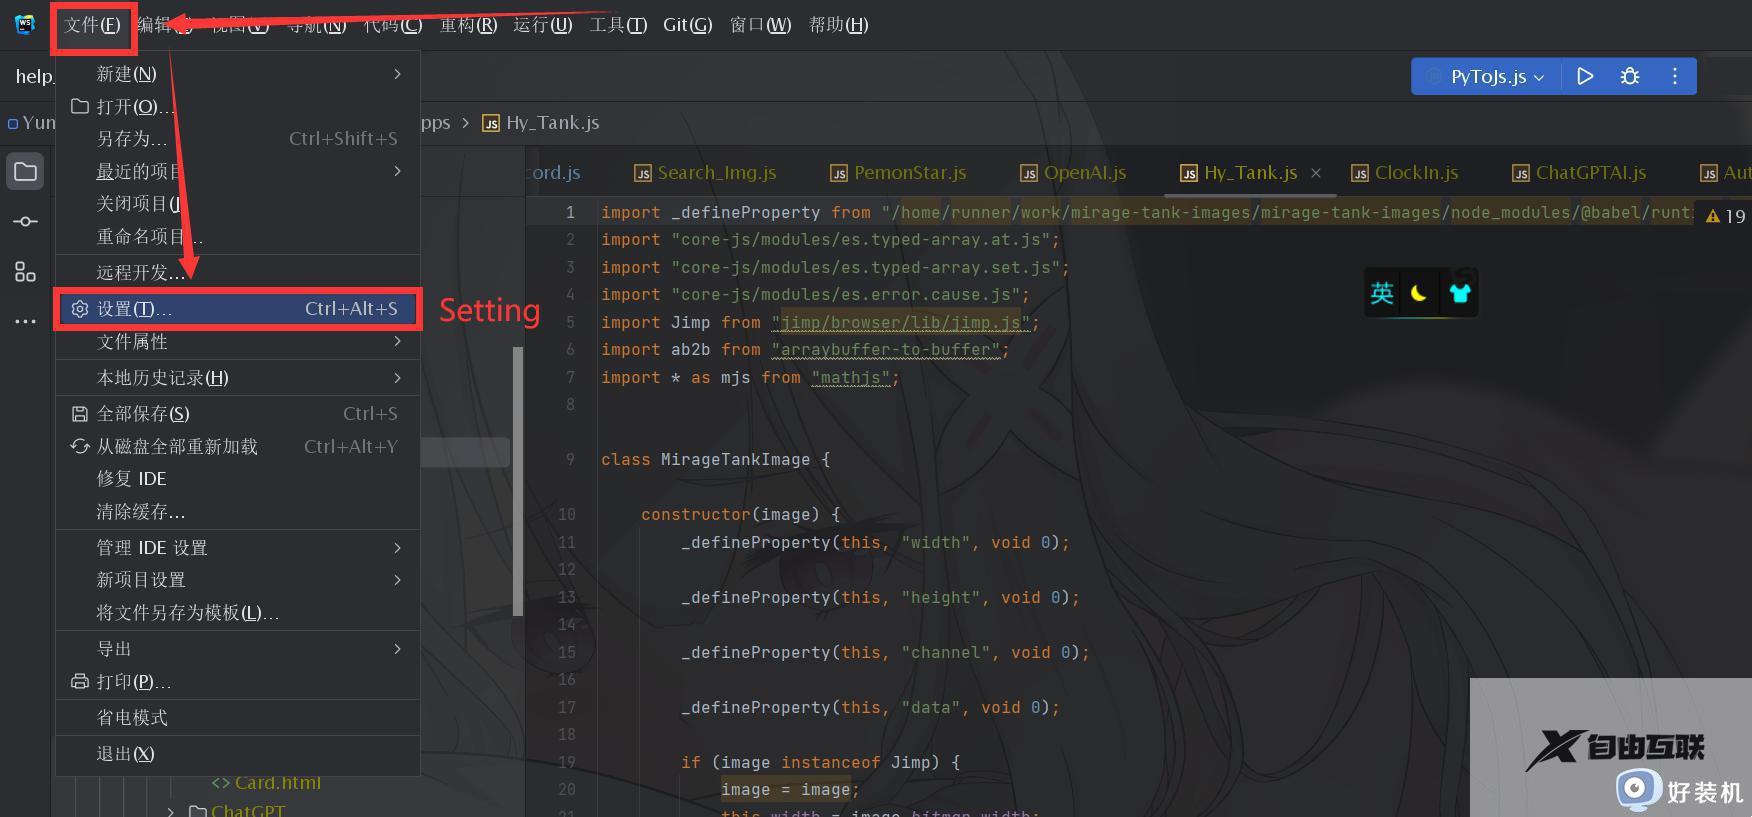
Task: Toggle the 英 input language indicator
Action: 1382,293
